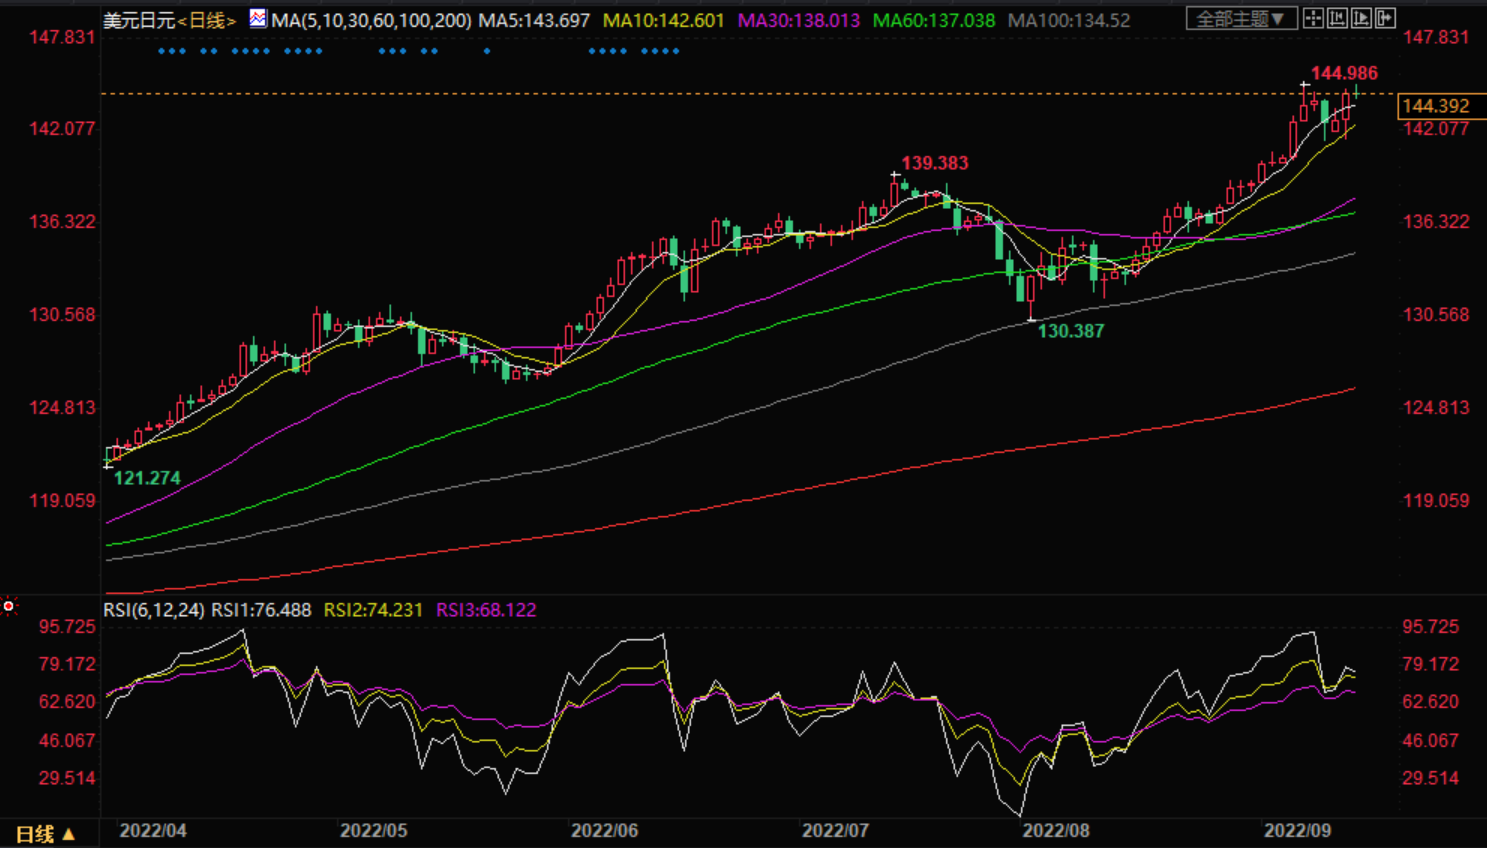Click the 2022/04 date on time axis
The height and width of the screenshot is (848, 1487).
(x=153, y=831)
